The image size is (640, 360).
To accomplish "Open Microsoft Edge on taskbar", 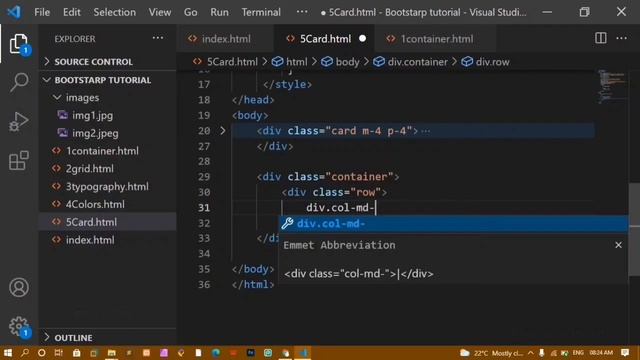I will tap(216, 353).
